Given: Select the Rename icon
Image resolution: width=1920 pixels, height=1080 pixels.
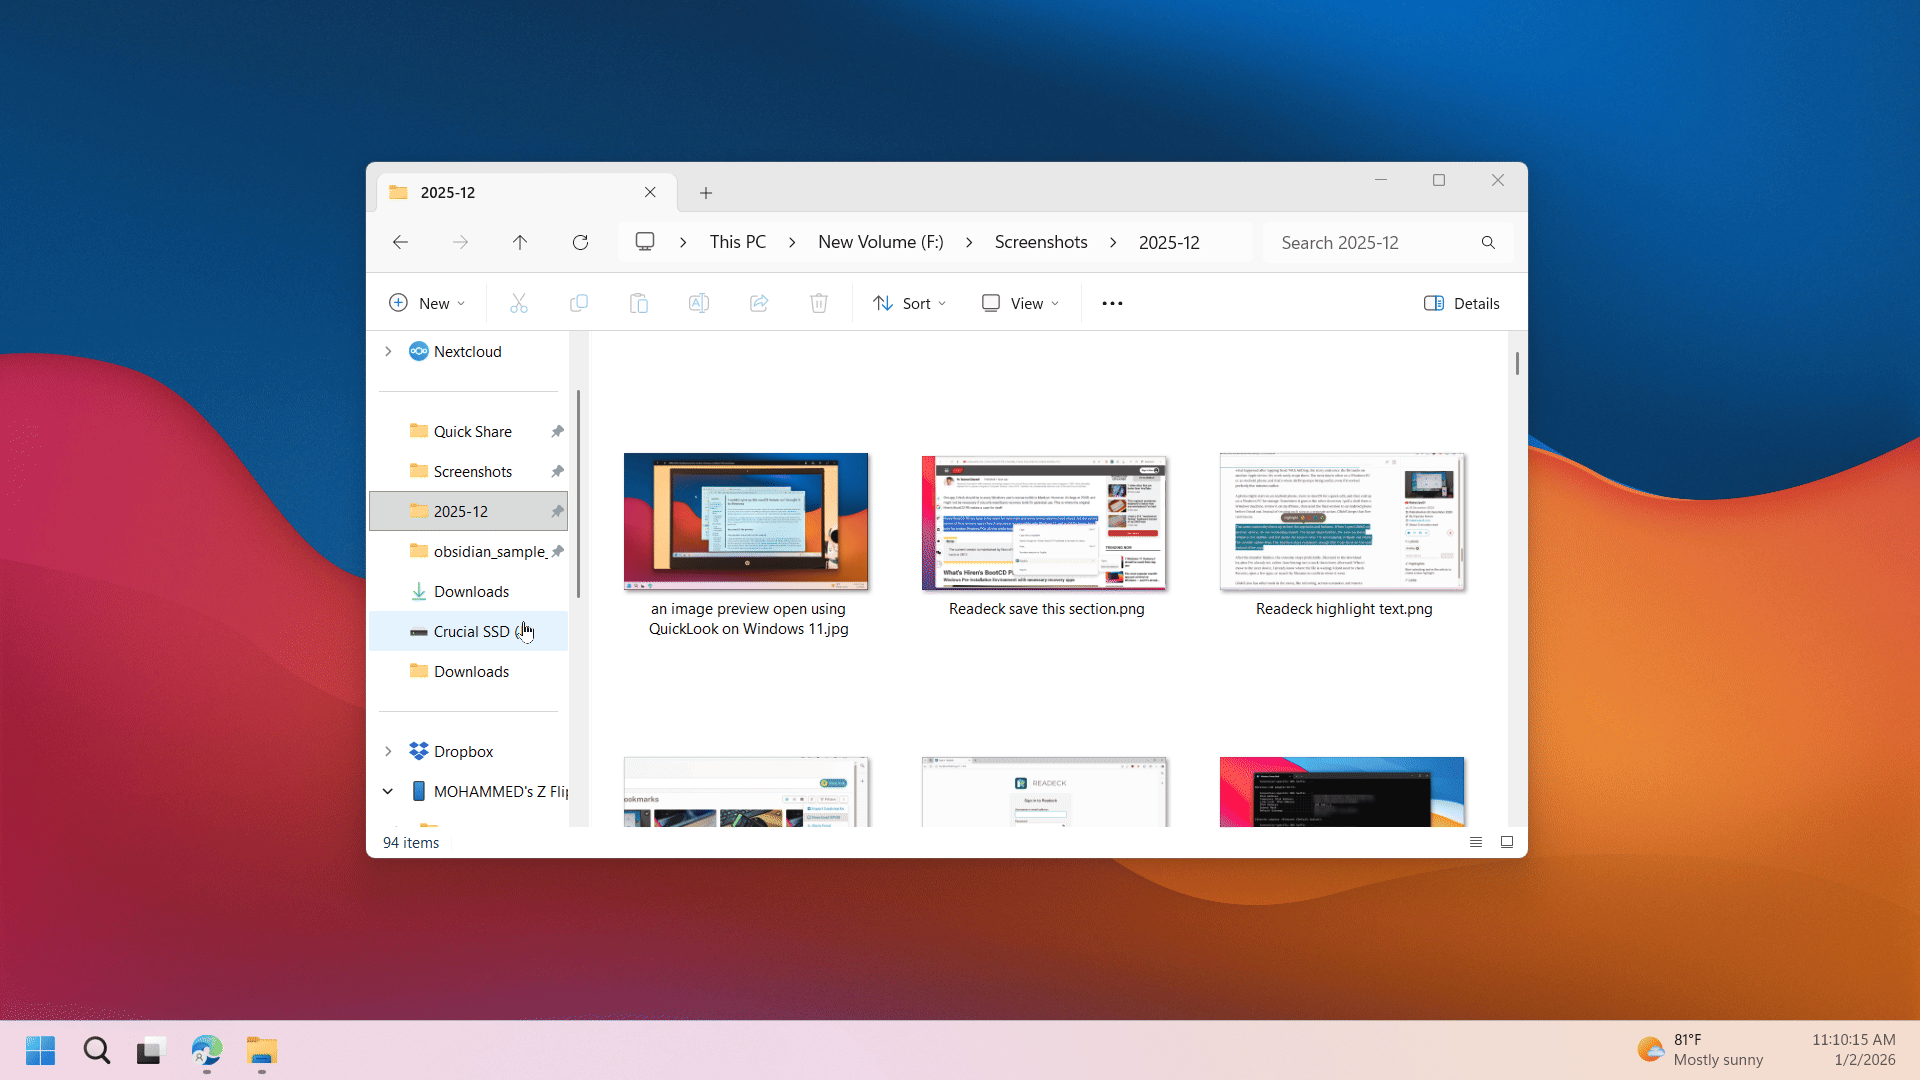Looking at the screenshot, I should tap(699, 302).
